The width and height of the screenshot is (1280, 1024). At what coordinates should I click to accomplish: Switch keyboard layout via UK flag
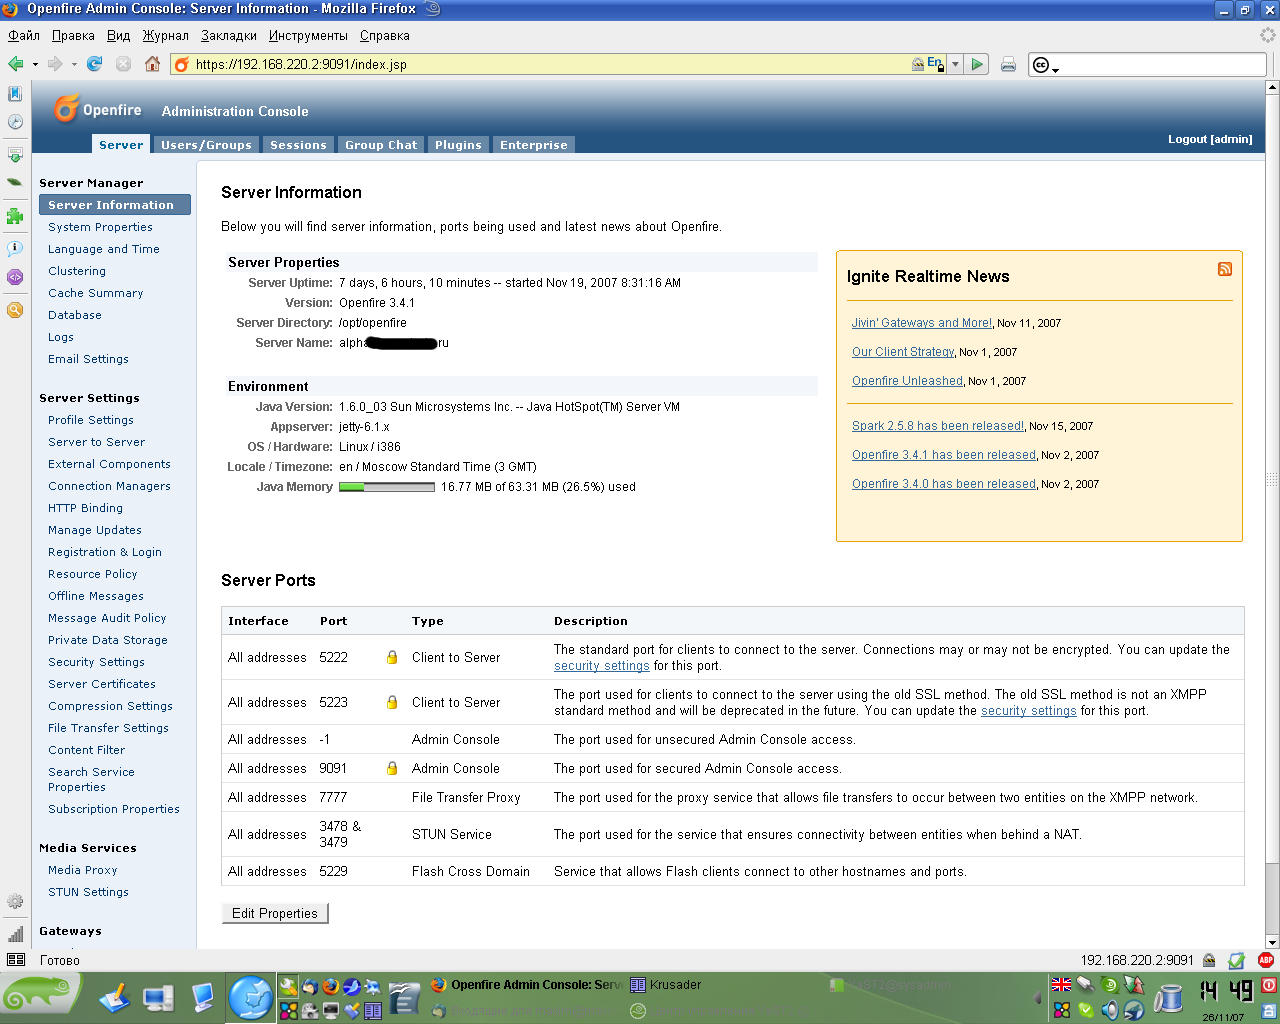click(1062, 985)
